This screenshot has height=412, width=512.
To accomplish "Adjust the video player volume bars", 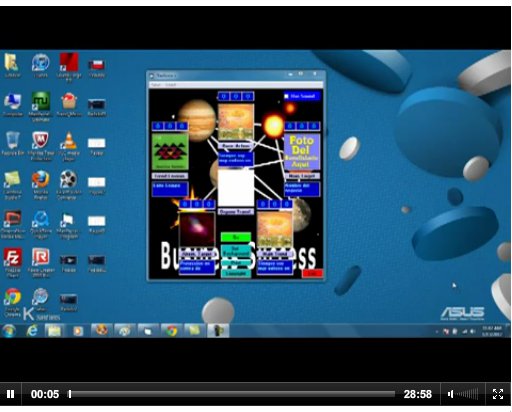I will pos(467,394).
